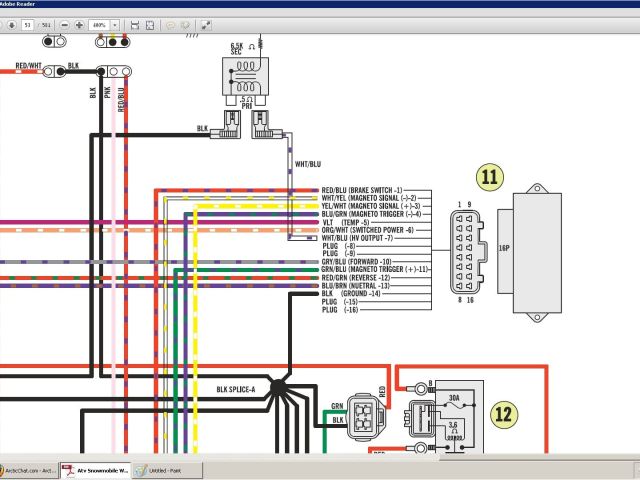Viewport: 640px width, 480px height.
Task: Switch to ArcticChat.com taskbar window
Action: (28, 470)
